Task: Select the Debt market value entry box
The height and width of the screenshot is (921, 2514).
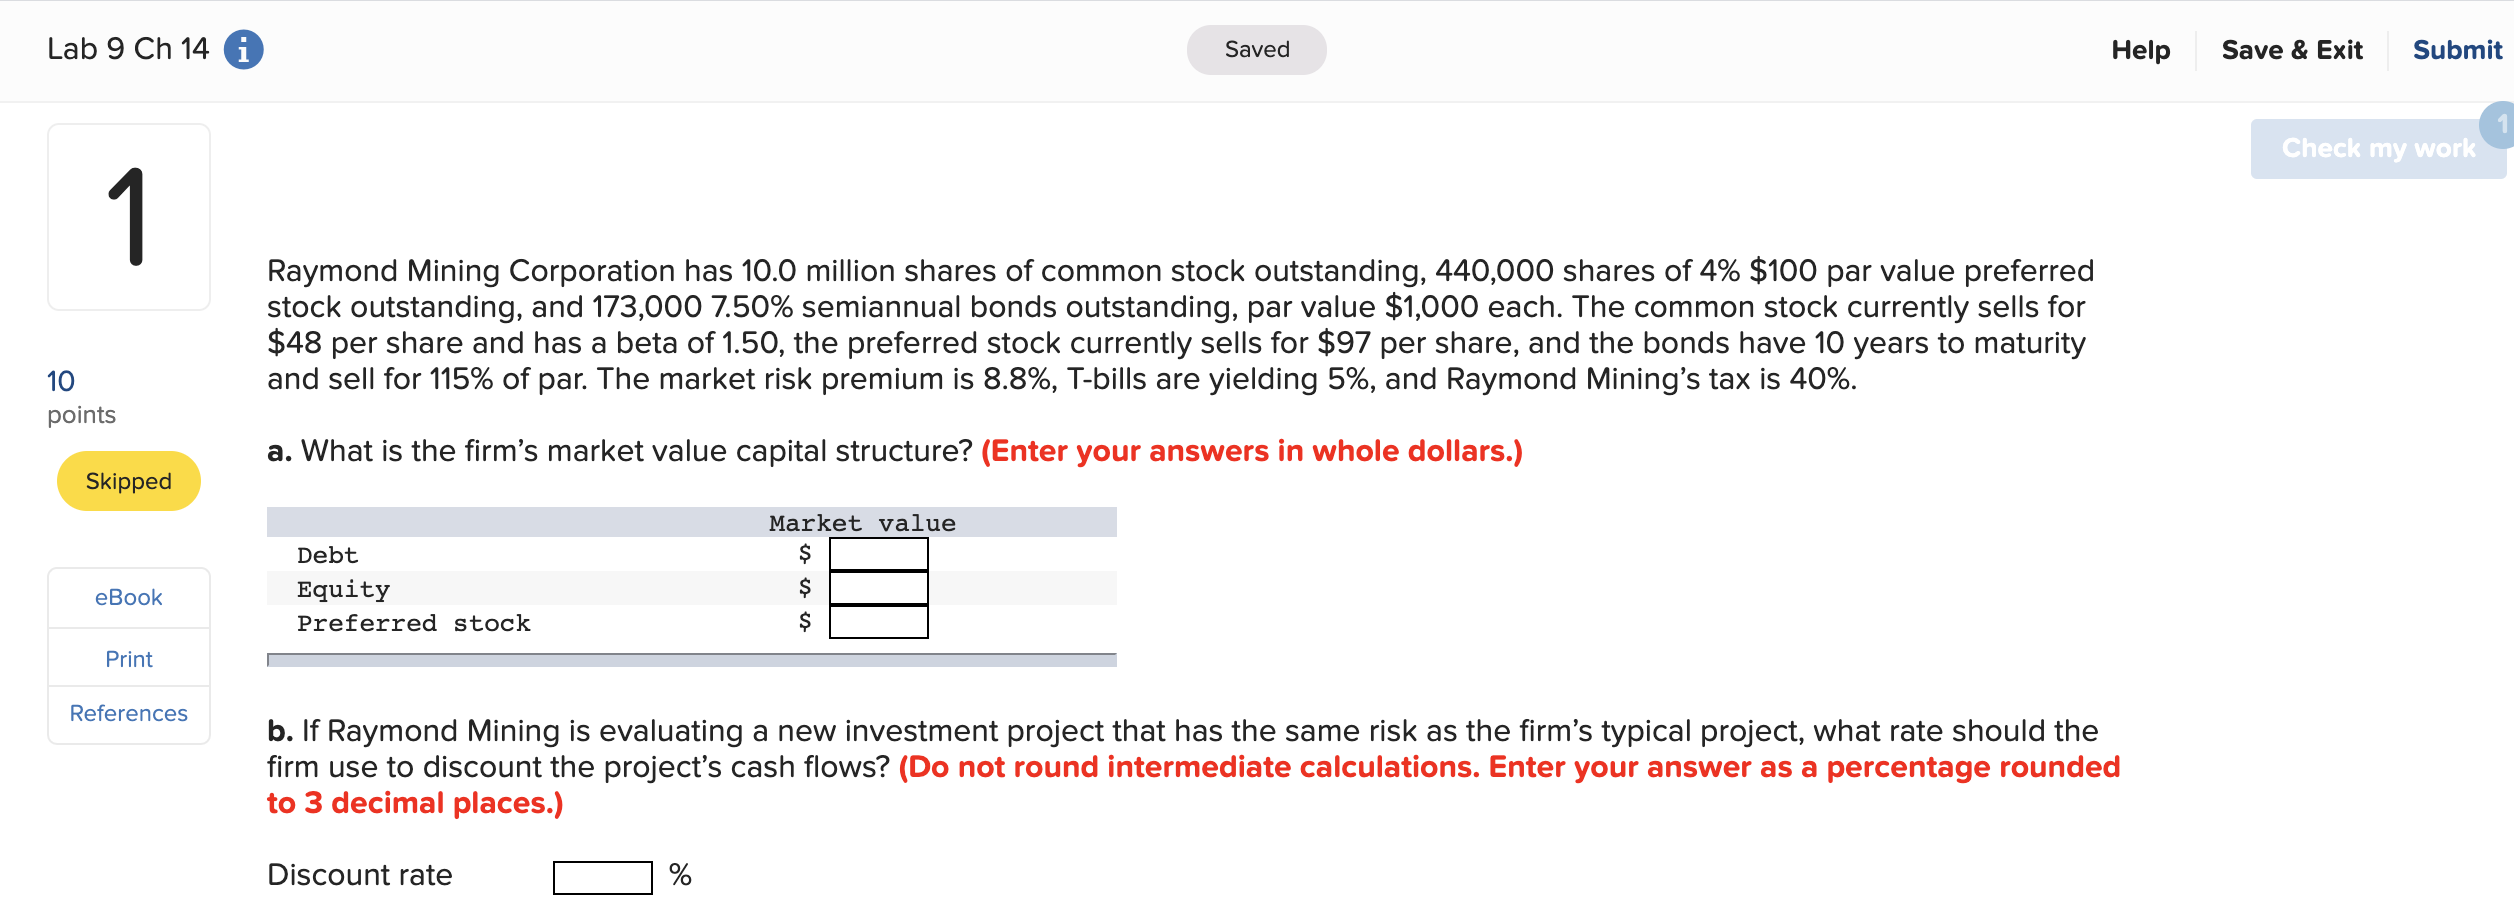Action: point(877,555)
